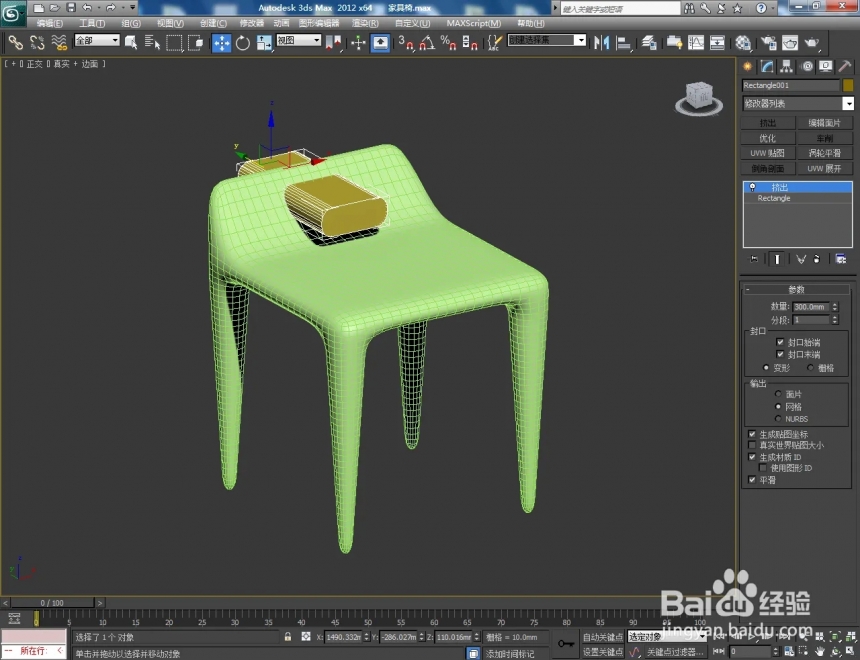
Task: Click the 分段 spinner arrows
Action: click(x=835, y=319)
